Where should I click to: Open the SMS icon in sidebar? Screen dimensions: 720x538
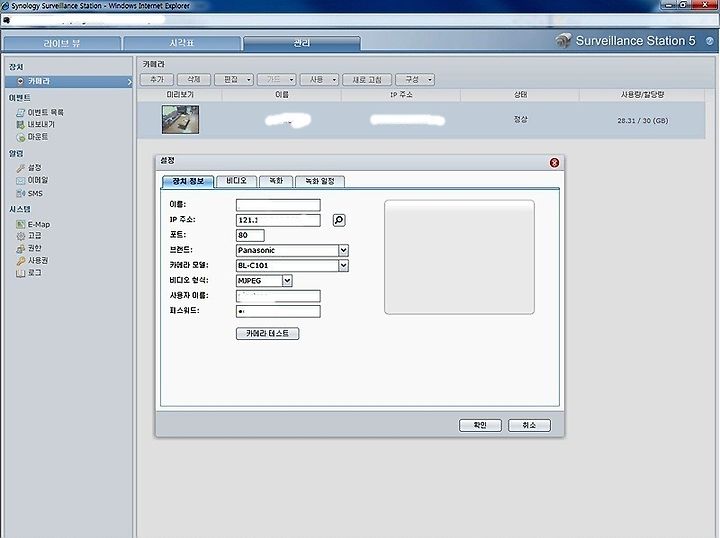coord(20,193)
